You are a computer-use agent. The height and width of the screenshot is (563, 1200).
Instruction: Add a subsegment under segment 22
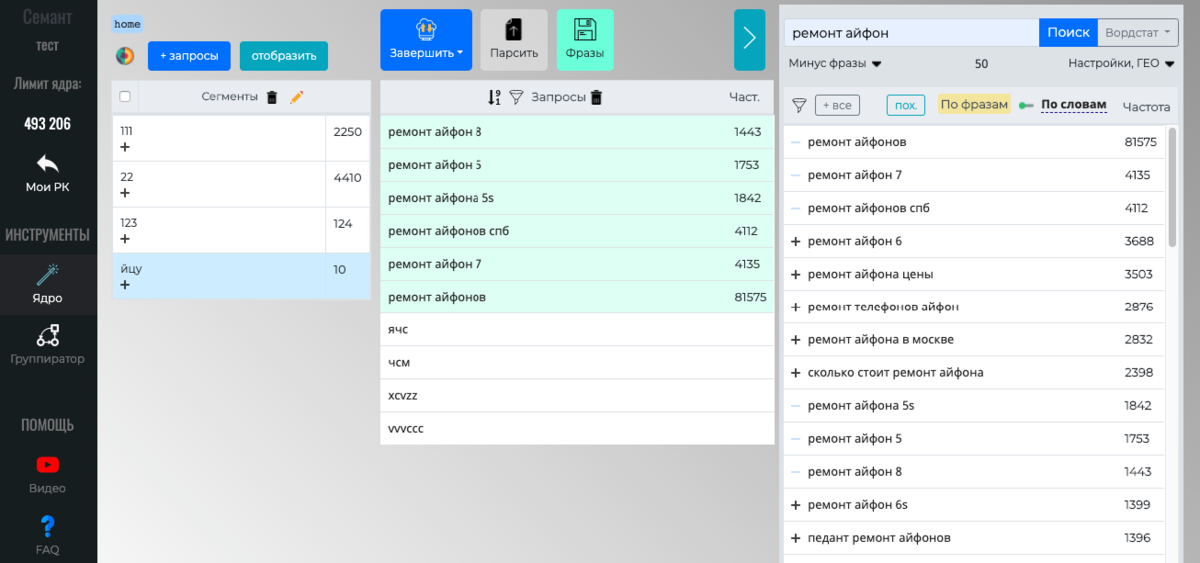coord(125,193)
